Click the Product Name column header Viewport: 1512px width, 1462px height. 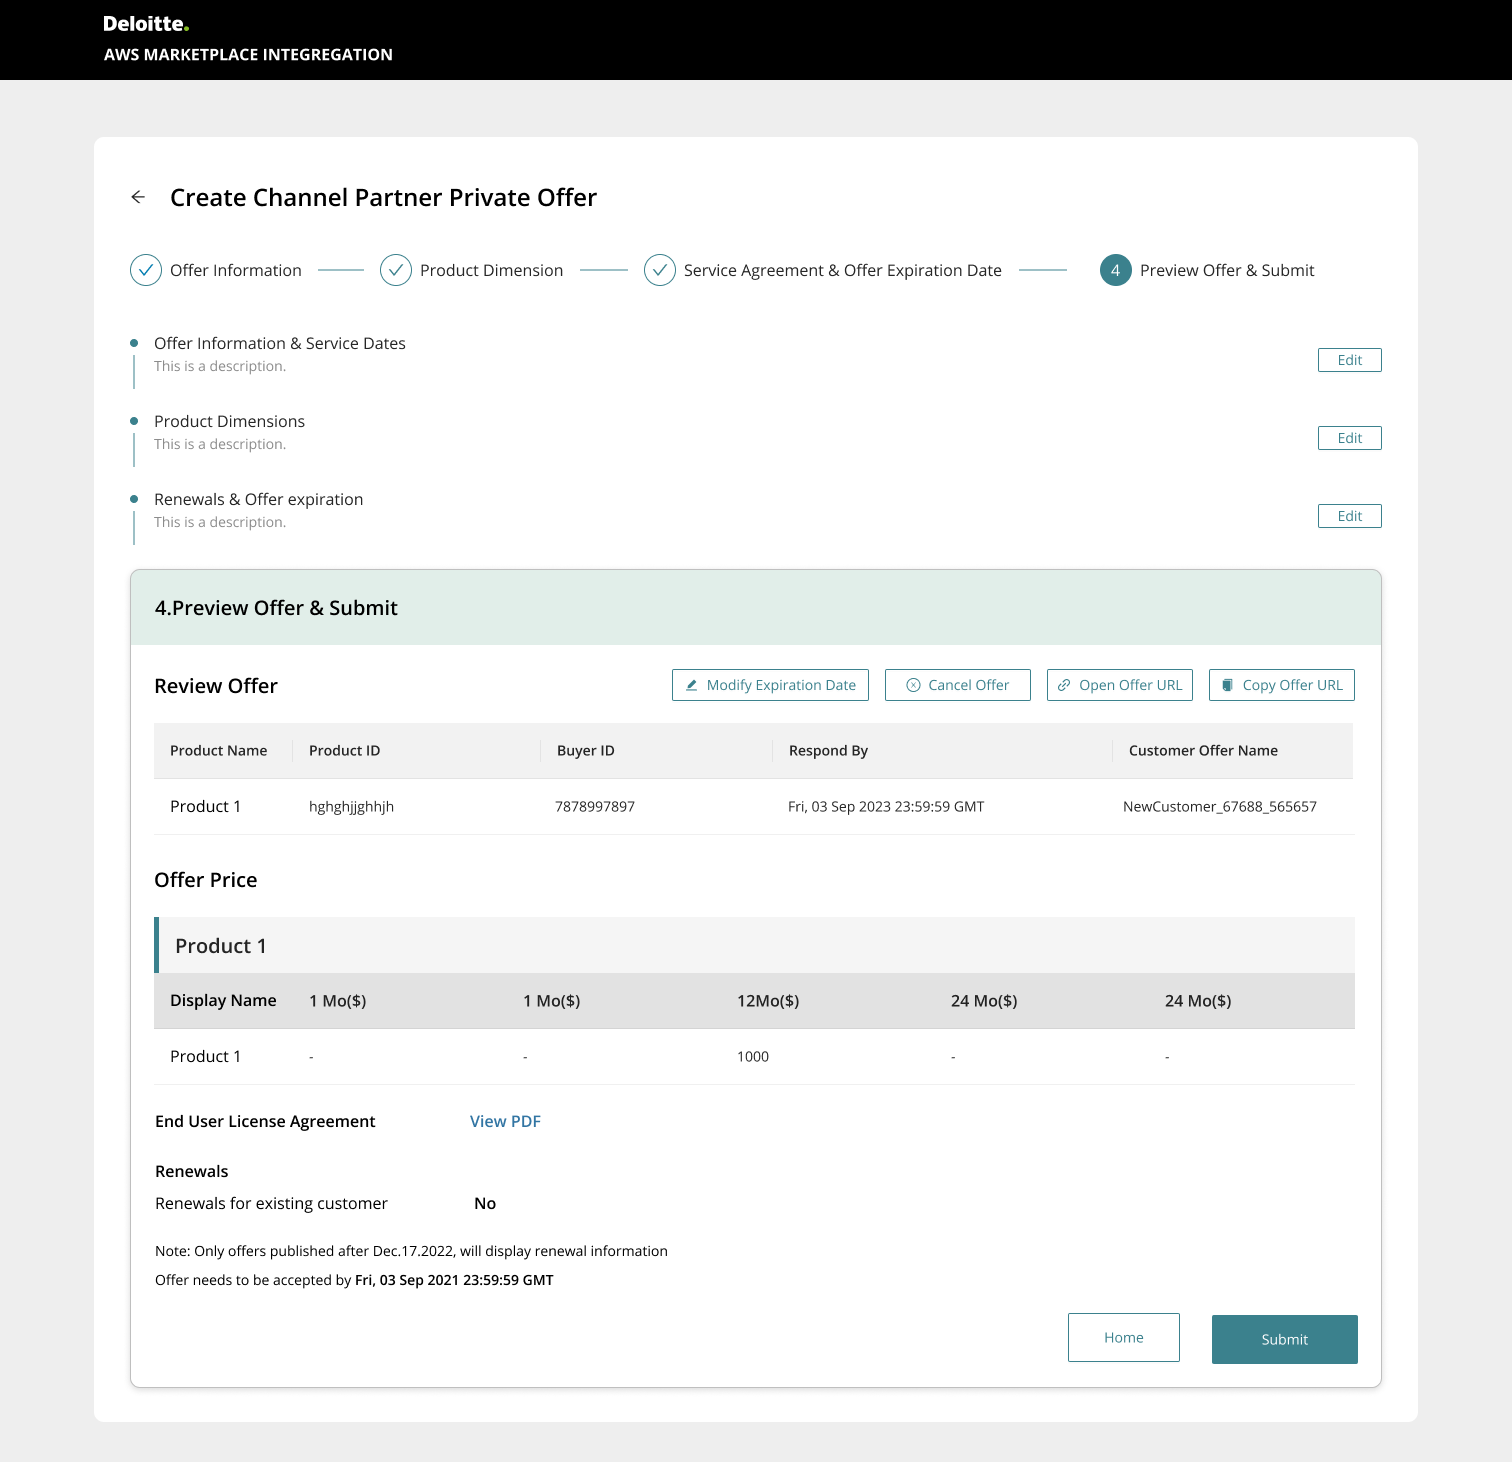[x=219, y=751]
